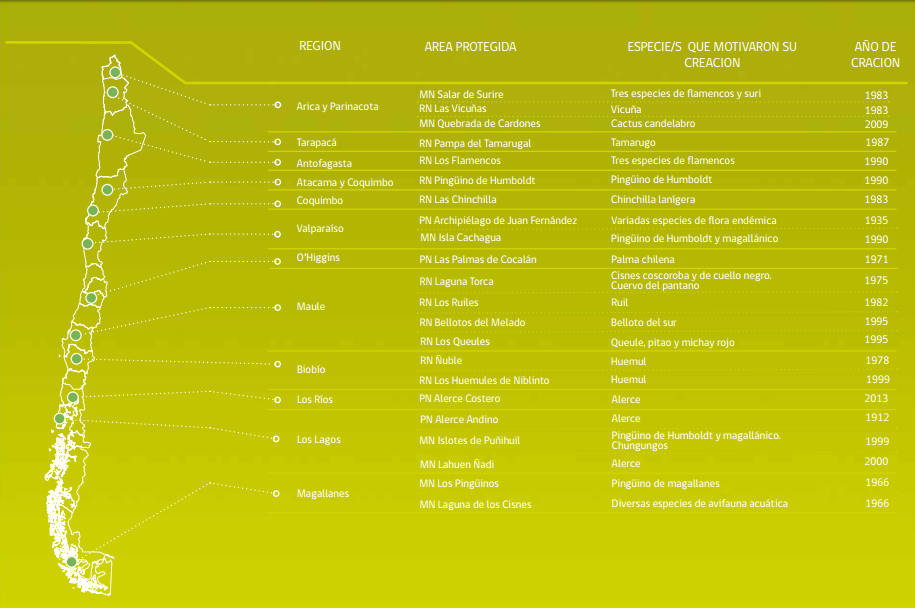Select MN Islotes de Puñihuil entry
The width and height of the screenshot is (915, 608).
pyautogui.click(x=469, y=441)
